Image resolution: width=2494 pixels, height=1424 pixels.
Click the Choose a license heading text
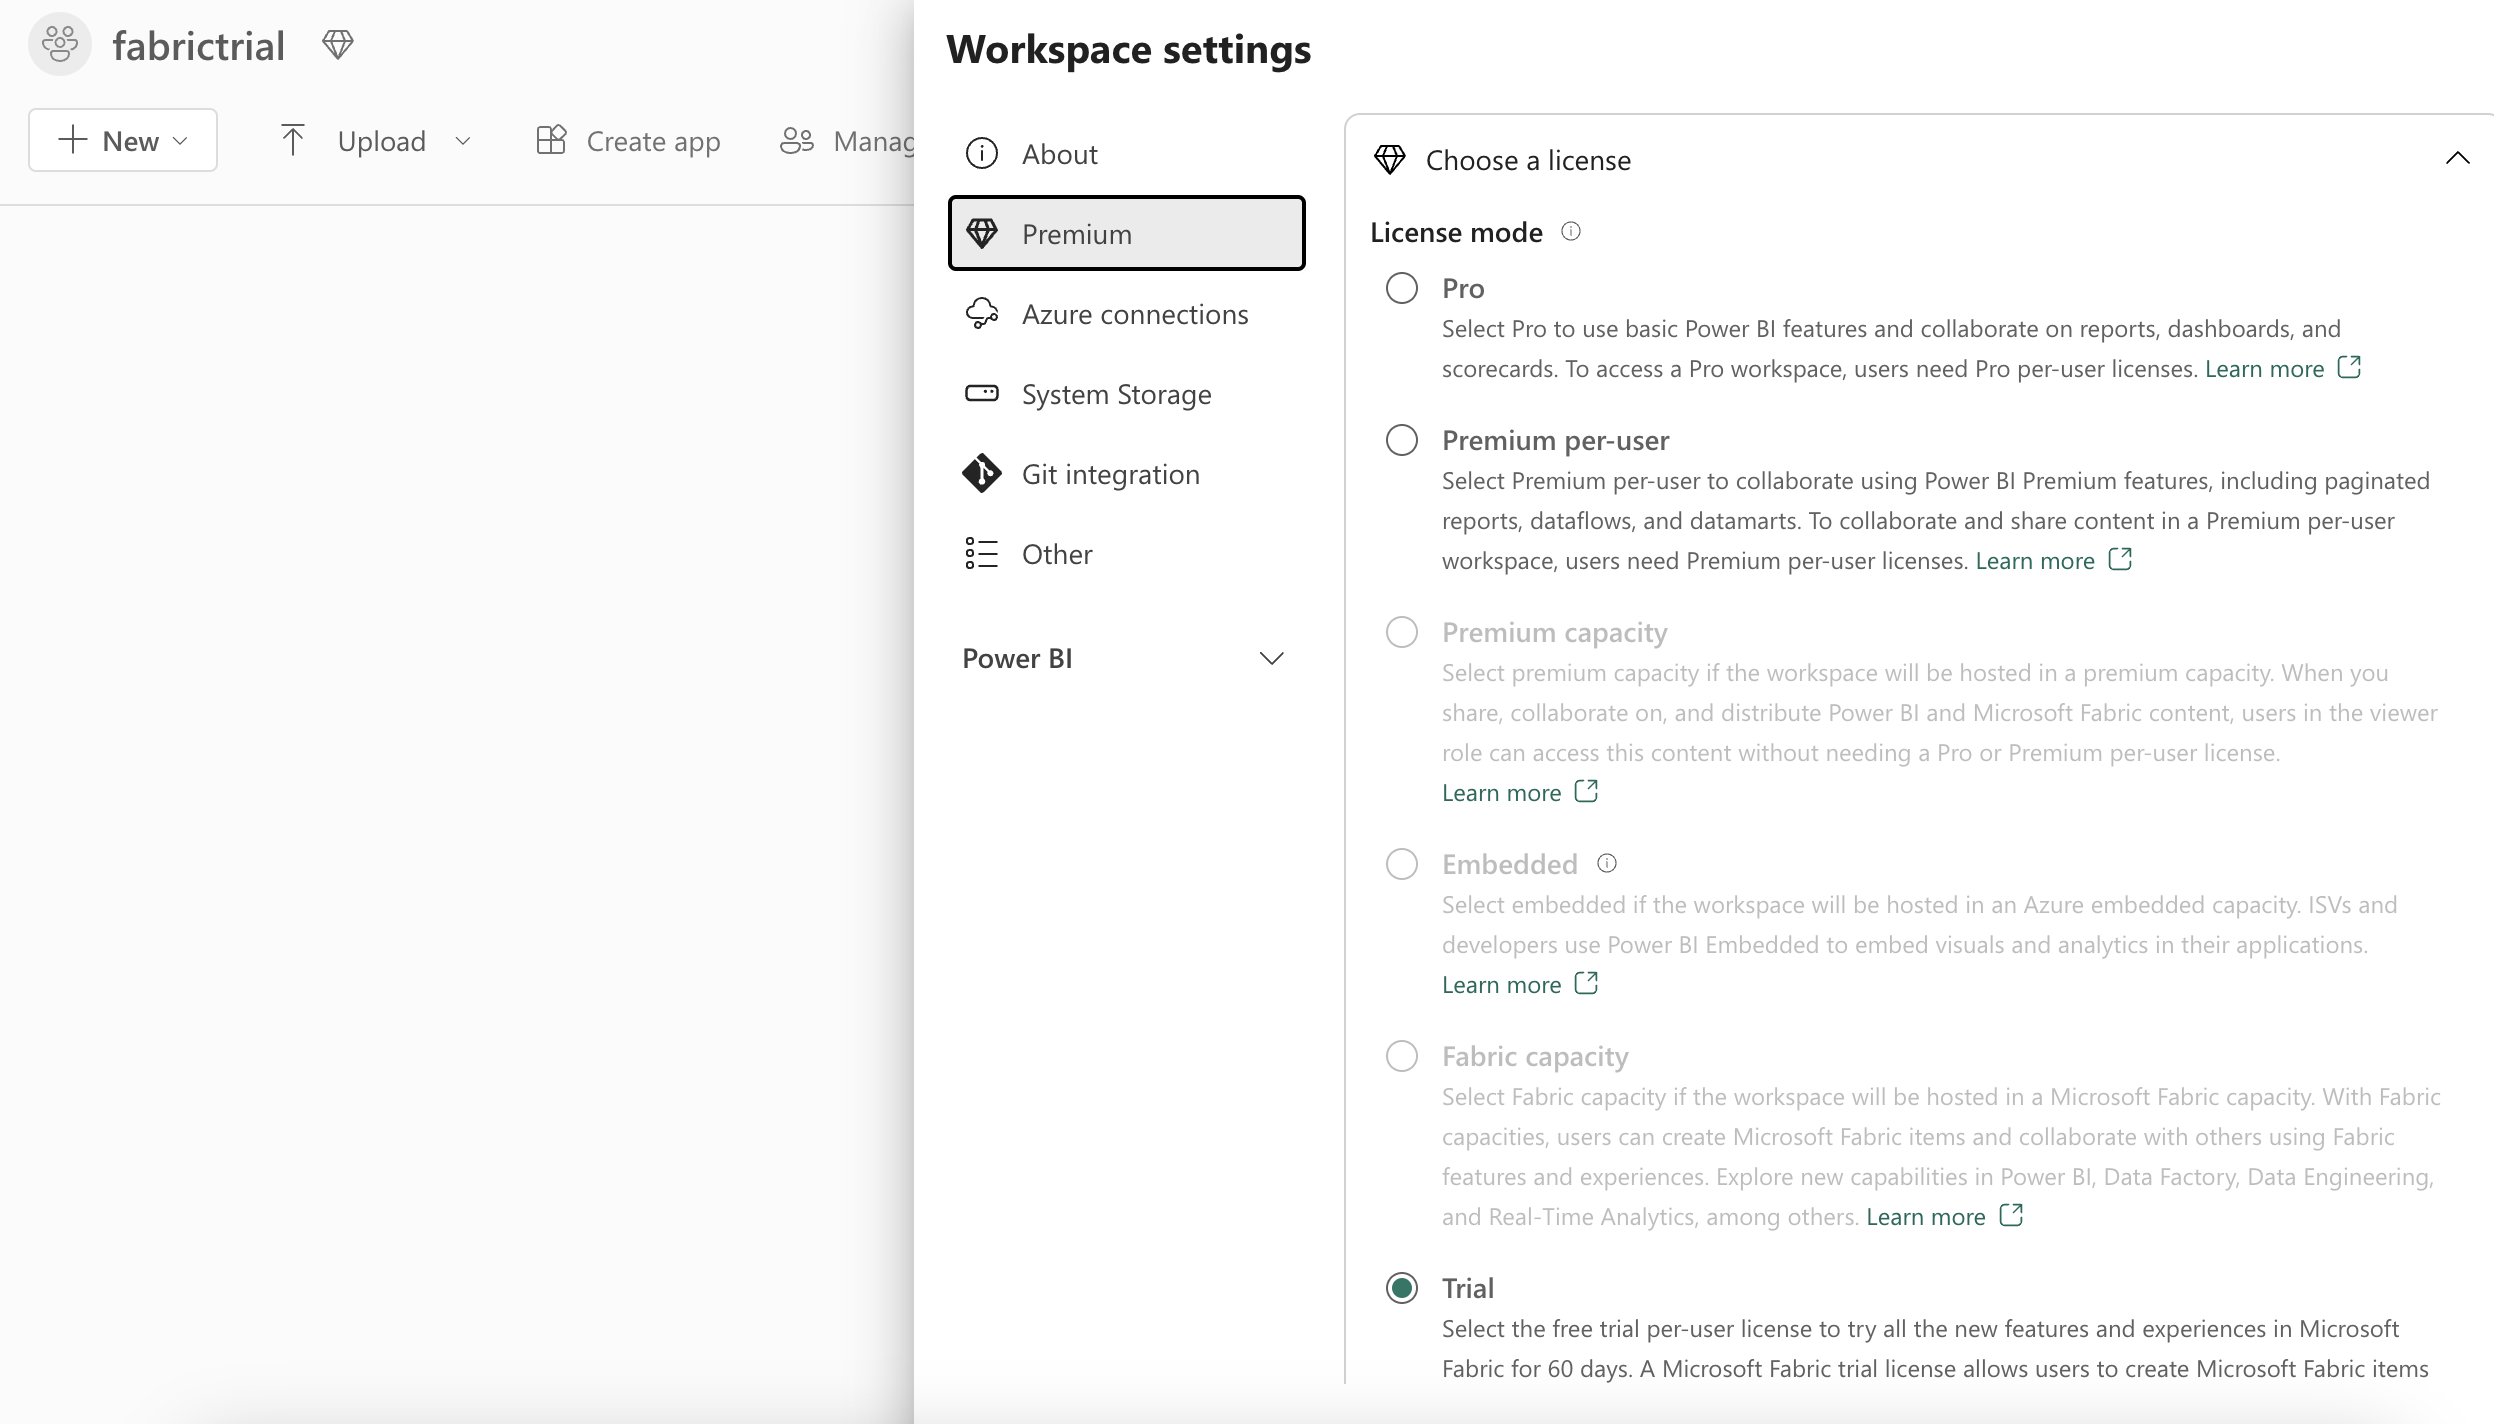point(1528,160)
